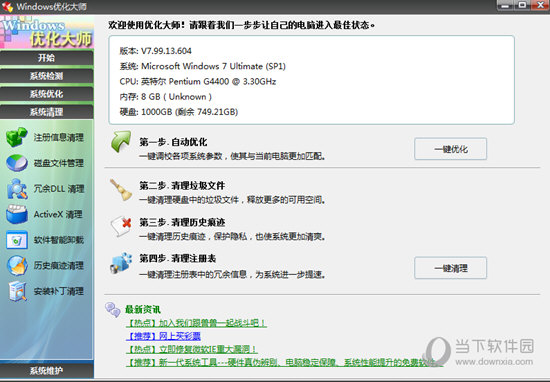This screenshot has width=550, height=382.
Task: Click the Windows优化大师 title bar app icon
Action: click(x=8, y=7)
